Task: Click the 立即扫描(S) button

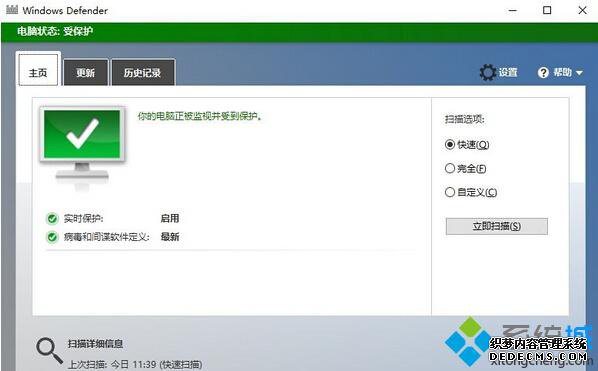Action: (x=497, y=226)
